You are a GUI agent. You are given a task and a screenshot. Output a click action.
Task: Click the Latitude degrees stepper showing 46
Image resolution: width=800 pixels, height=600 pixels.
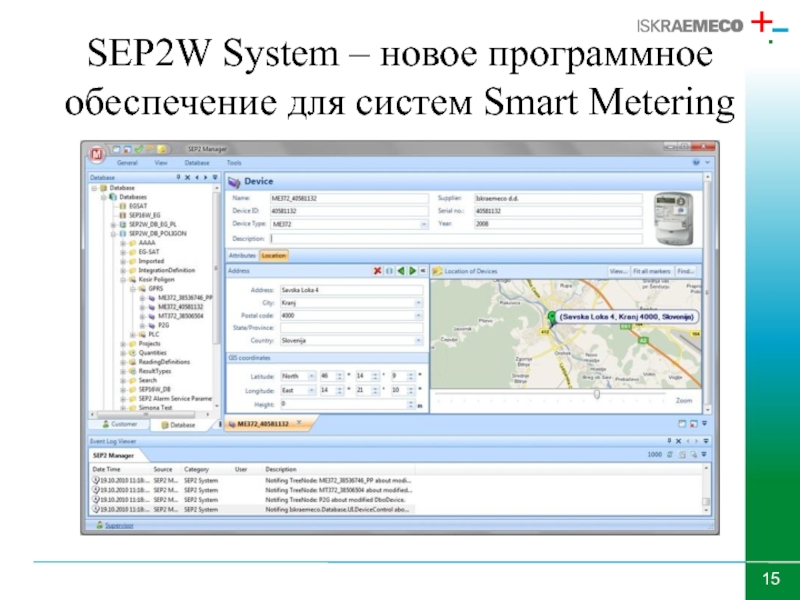340,377
